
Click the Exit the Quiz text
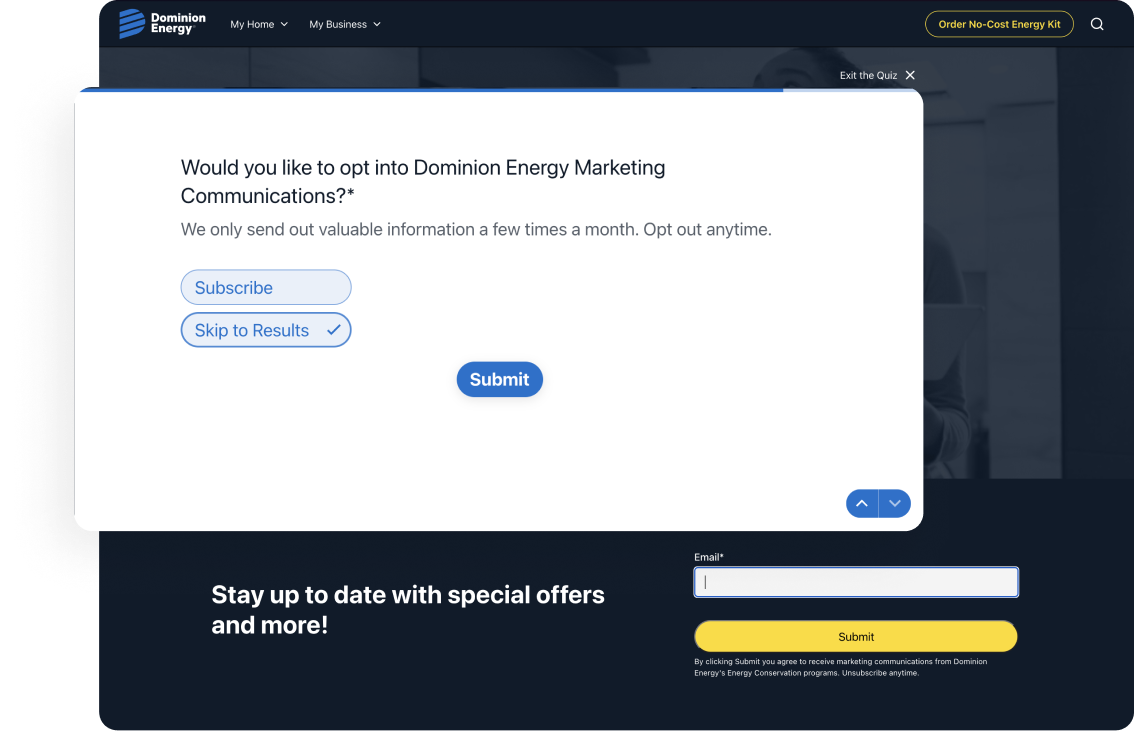[868, 75]
